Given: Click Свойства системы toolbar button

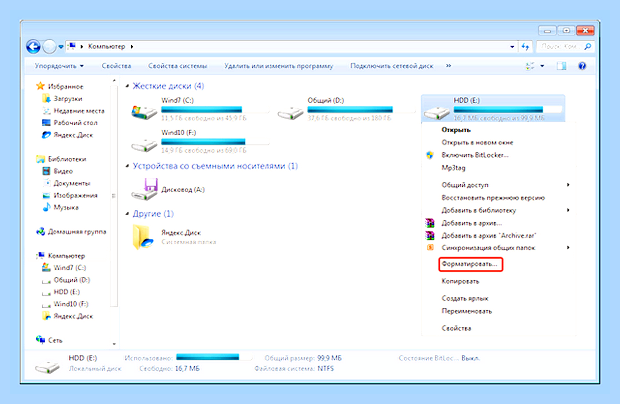Looking at the screenshot, I should coord(178,66).
